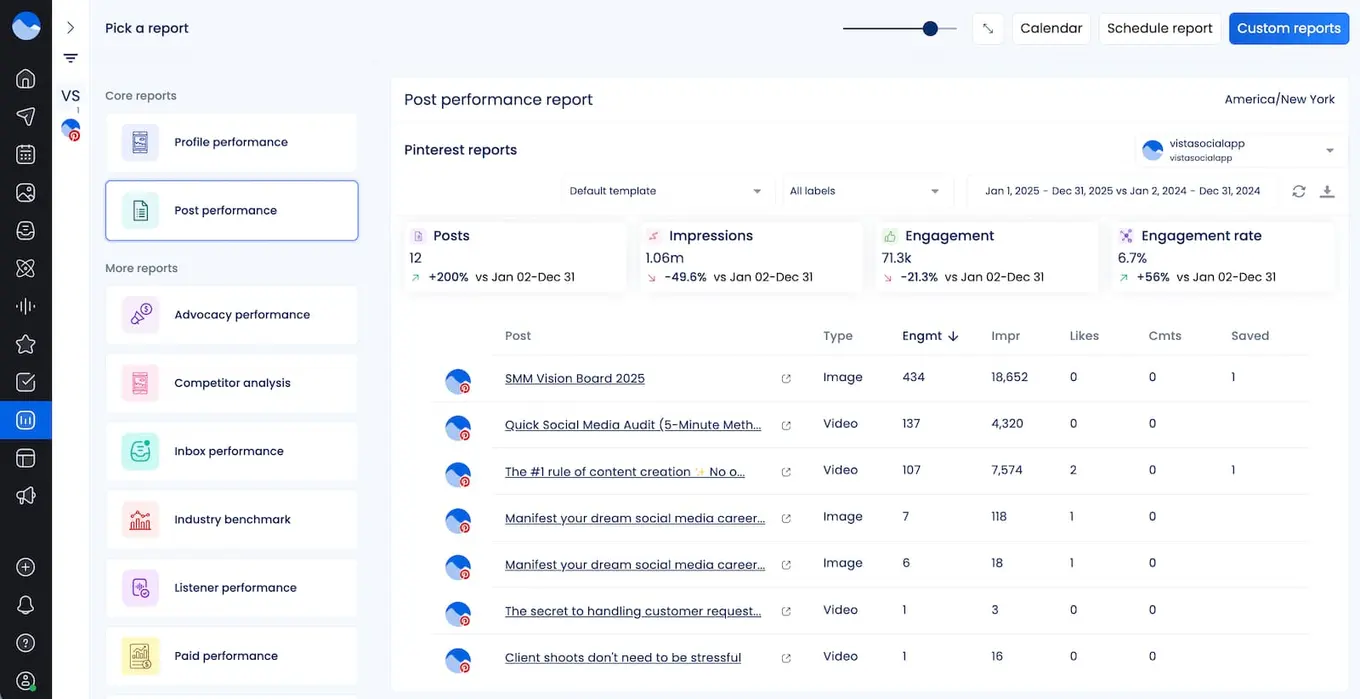Open the Inbox icon in sidebar
The height and width of the screenshot is (699, 1360).
coord(25,230)
